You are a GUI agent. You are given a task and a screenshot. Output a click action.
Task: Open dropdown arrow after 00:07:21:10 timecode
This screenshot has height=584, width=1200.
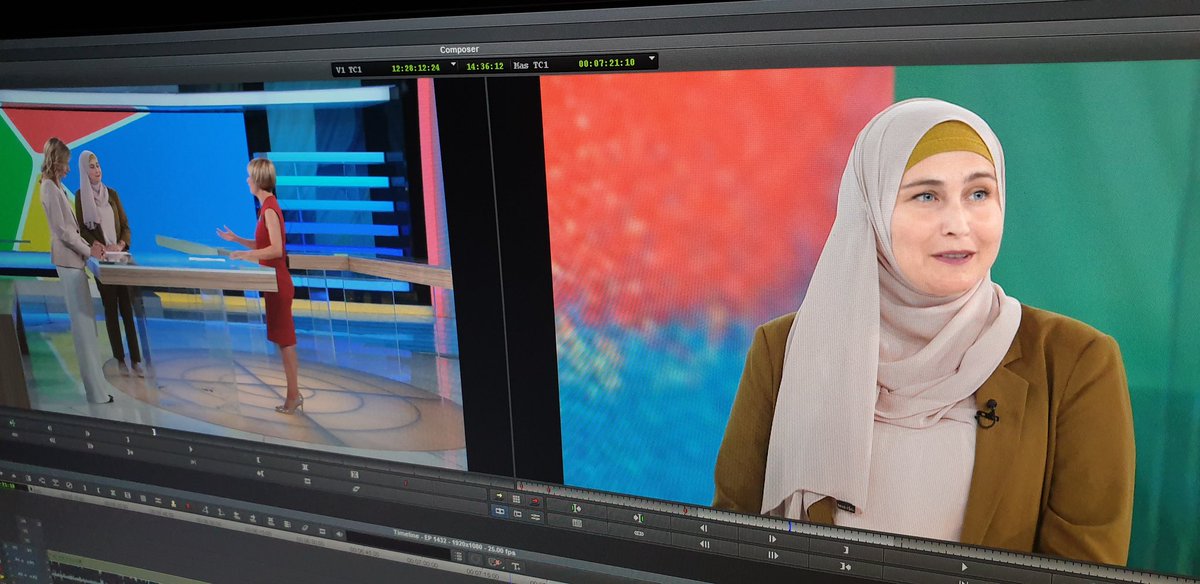[652, 58]
